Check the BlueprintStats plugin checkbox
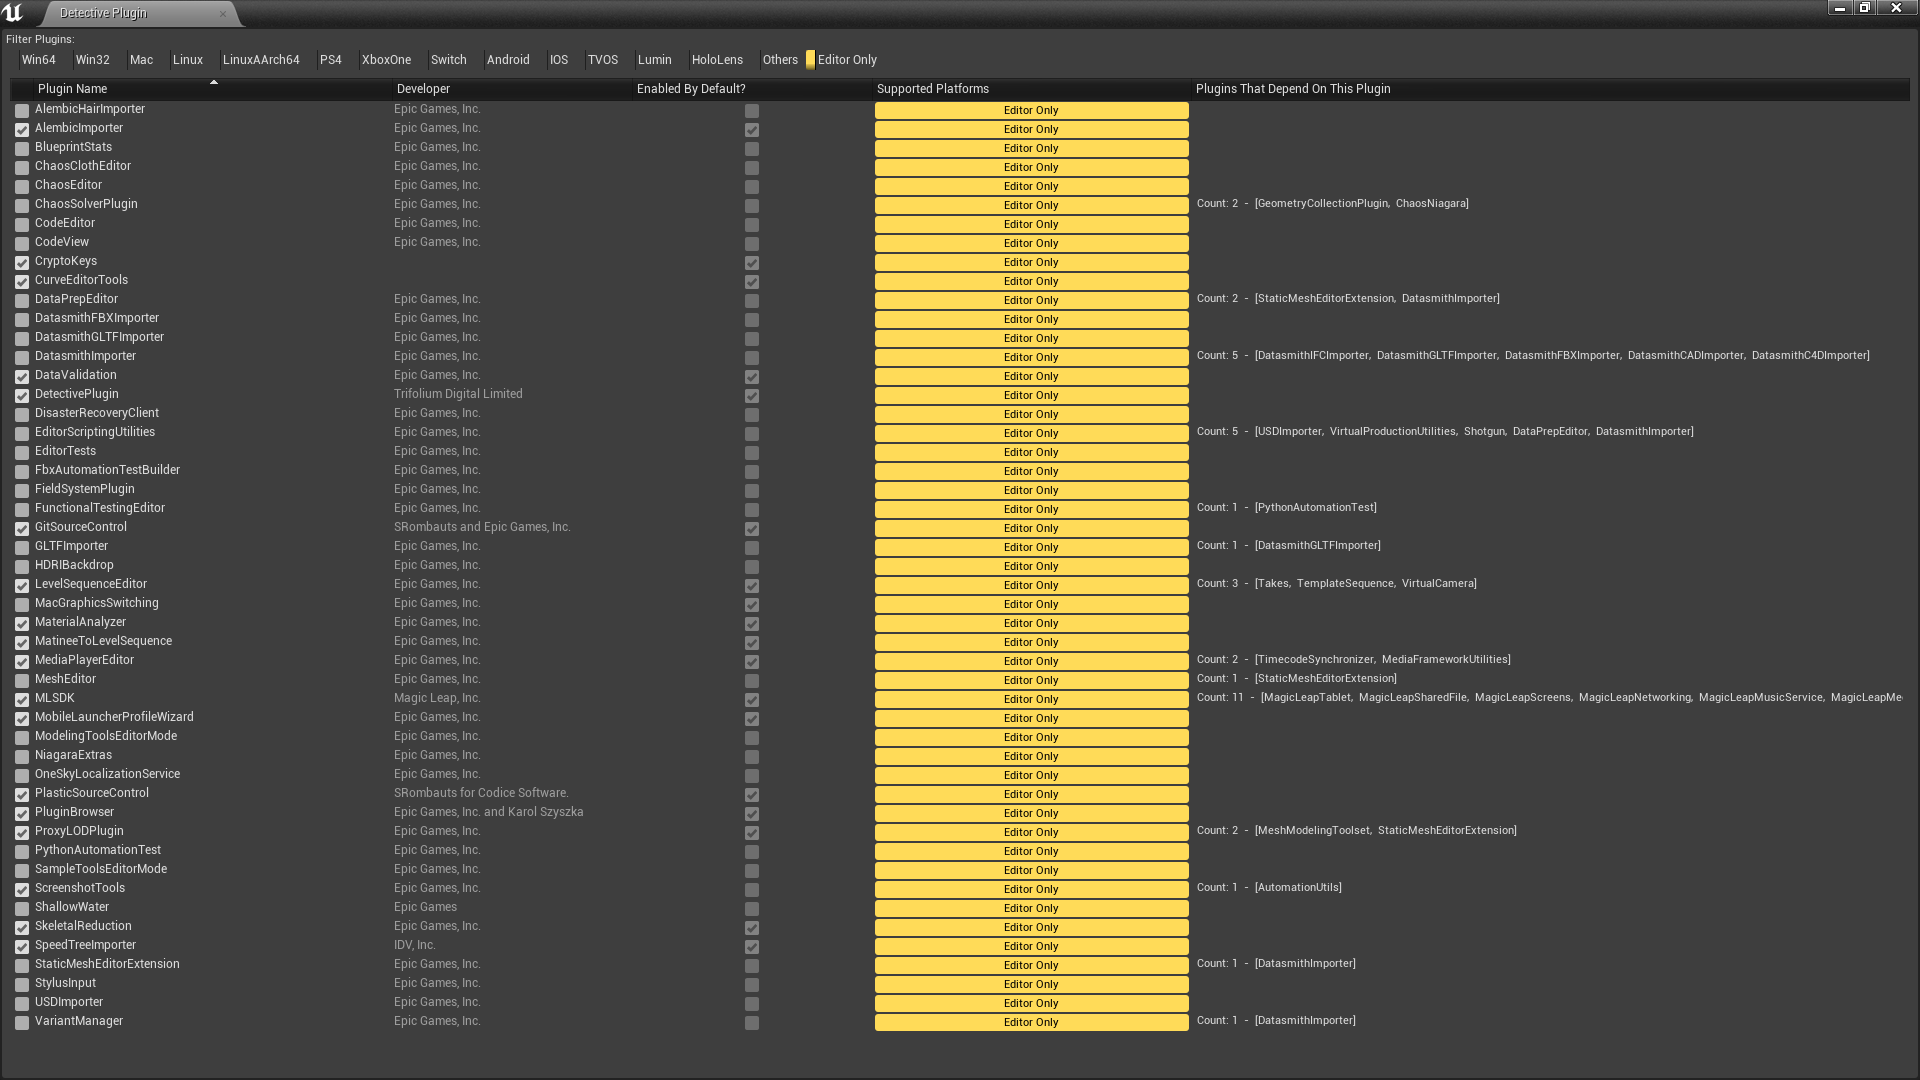Screen dimensions: 1920x1080 click(x=22, y=149)
